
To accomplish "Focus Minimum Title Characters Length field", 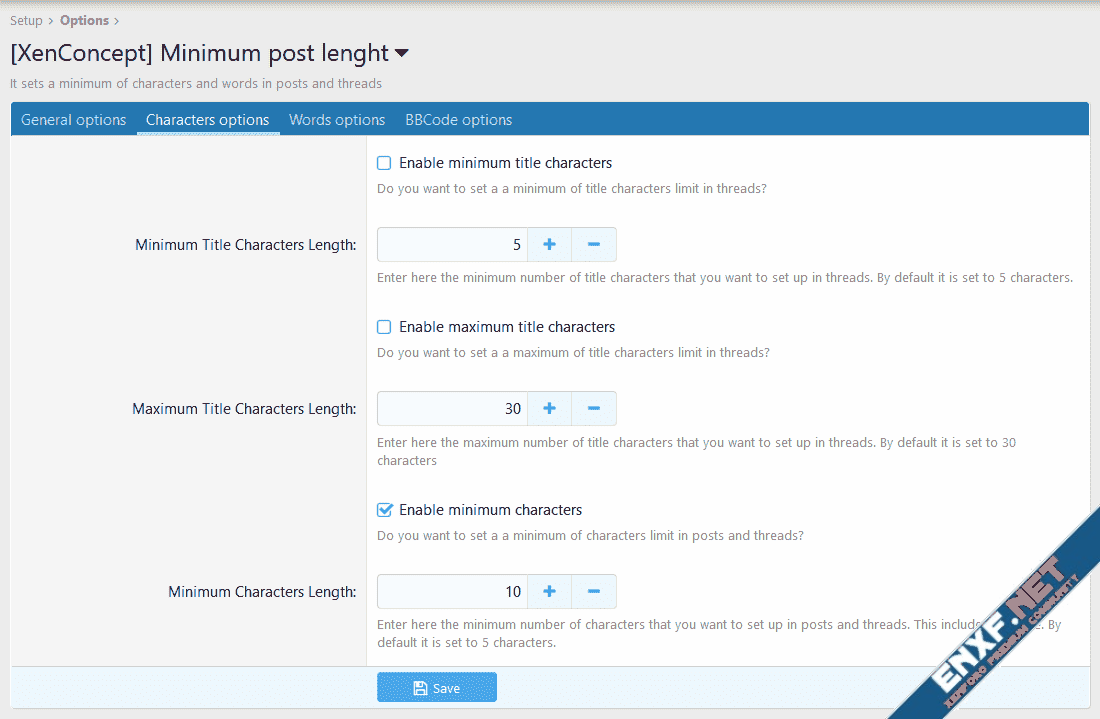I will point(452,244).
